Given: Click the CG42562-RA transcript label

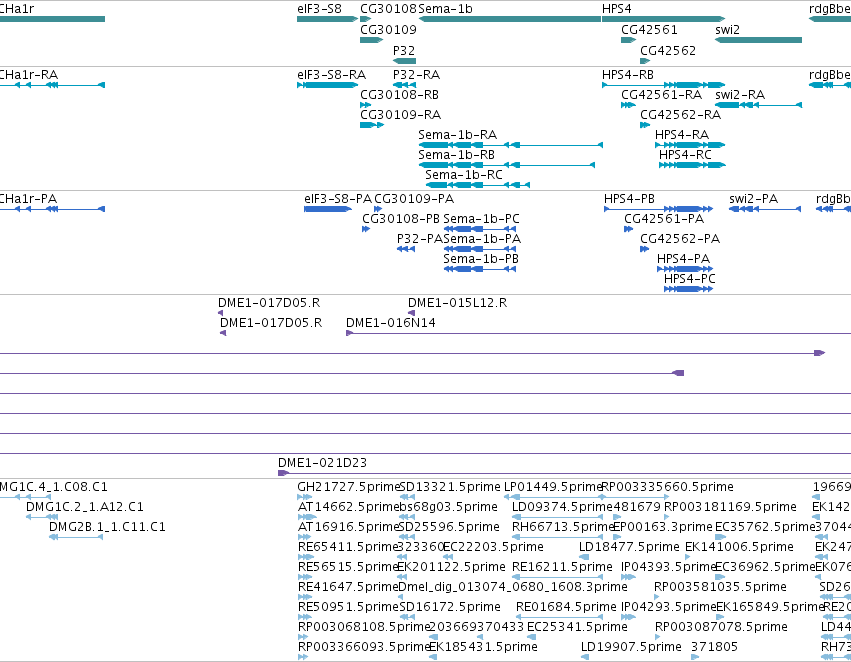Looking at the screenshot, I should (680, 114).
